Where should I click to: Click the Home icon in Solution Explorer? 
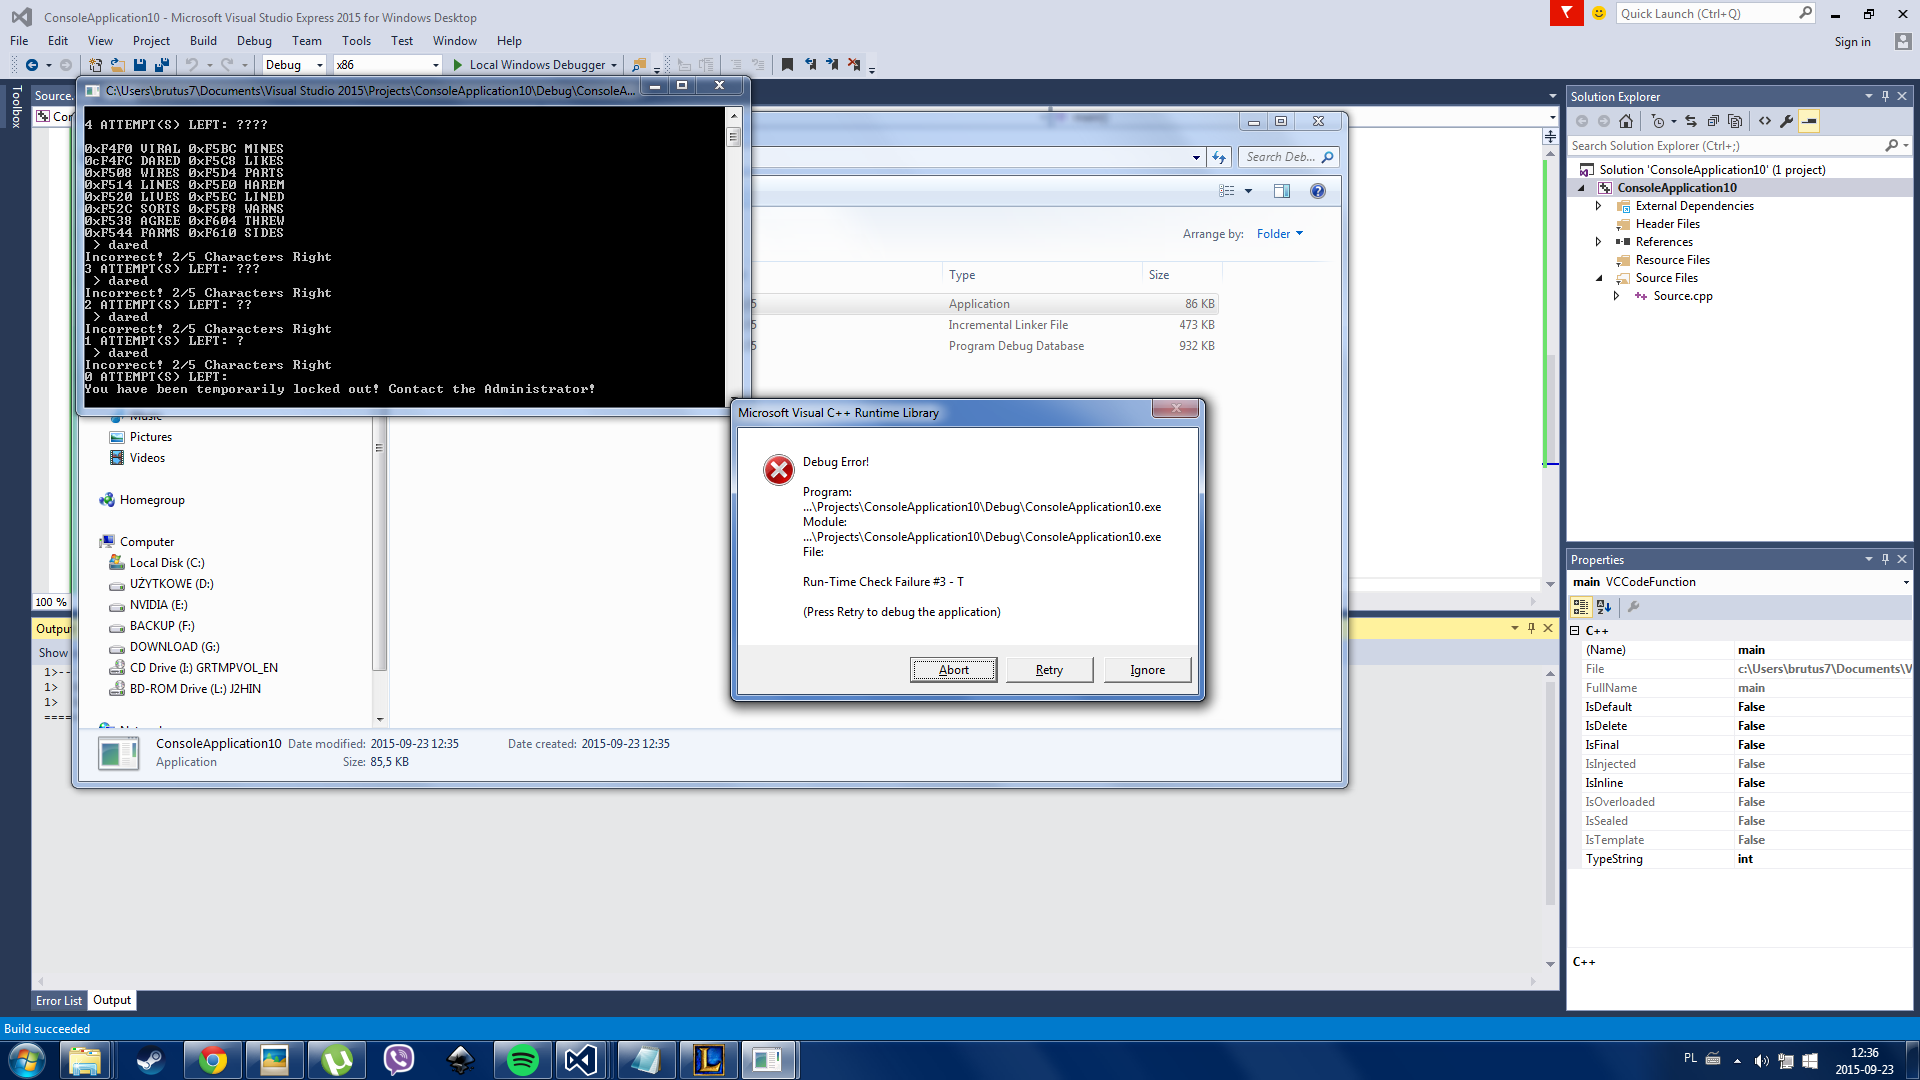[x=1626, y=121]
